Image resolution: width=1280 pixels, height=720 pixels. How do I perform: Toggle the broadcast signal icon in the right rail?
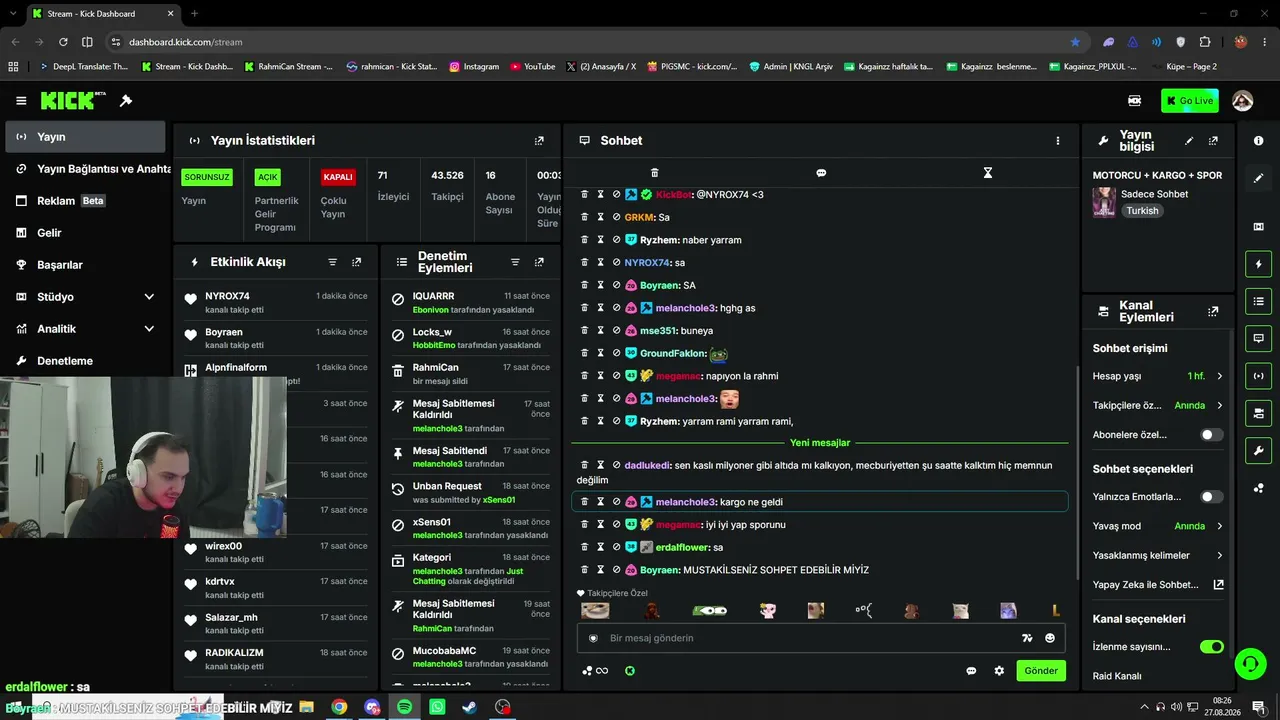click(x=1258, y=376)
